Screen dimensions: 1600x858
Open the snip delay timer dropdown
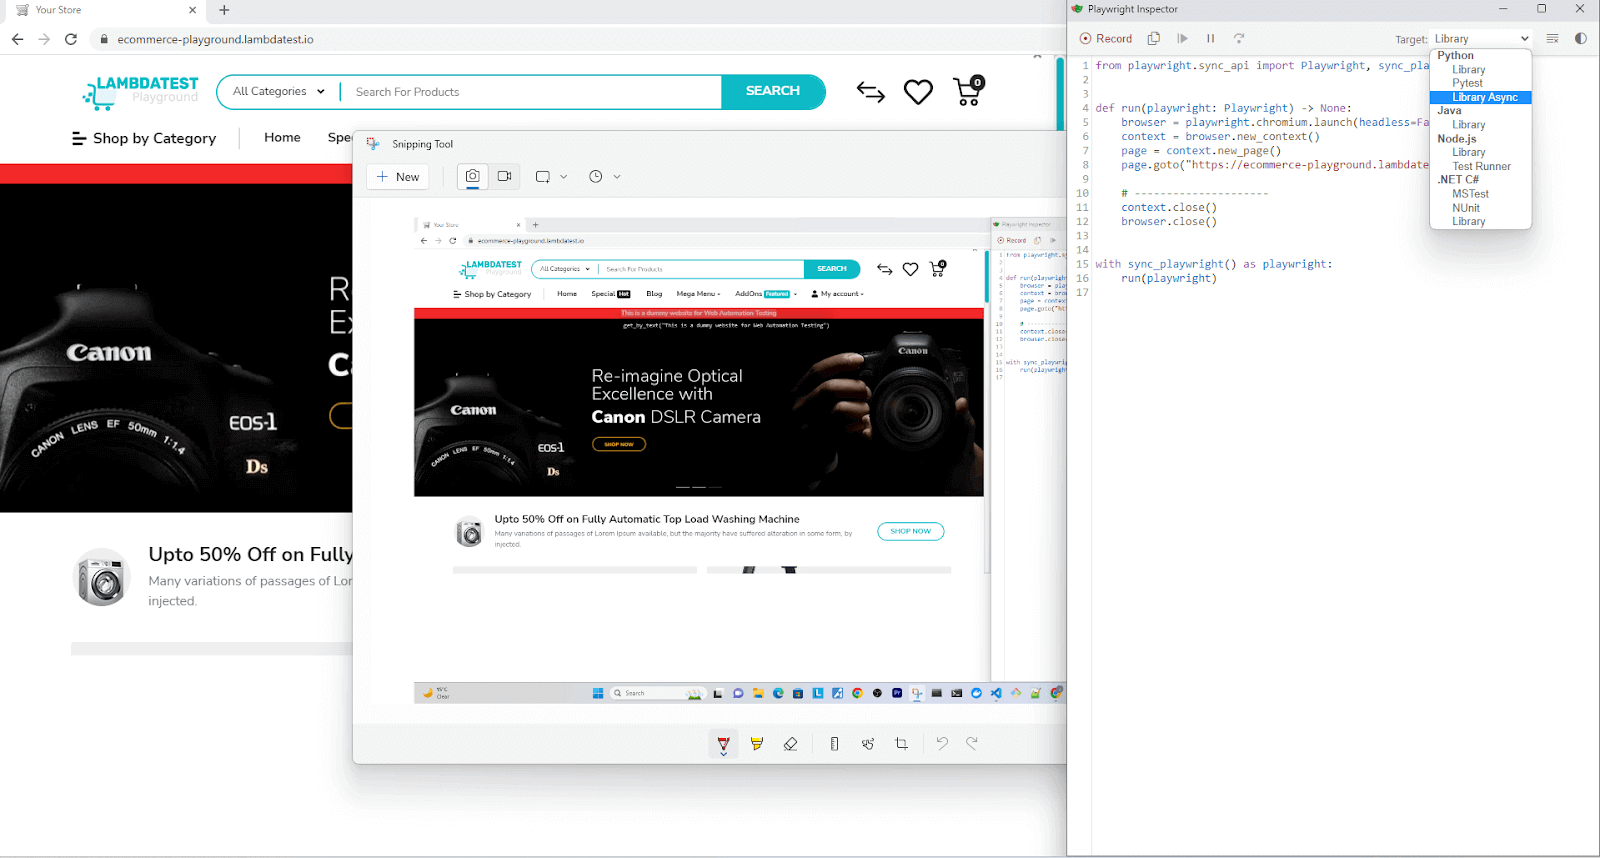pos(605,176)
